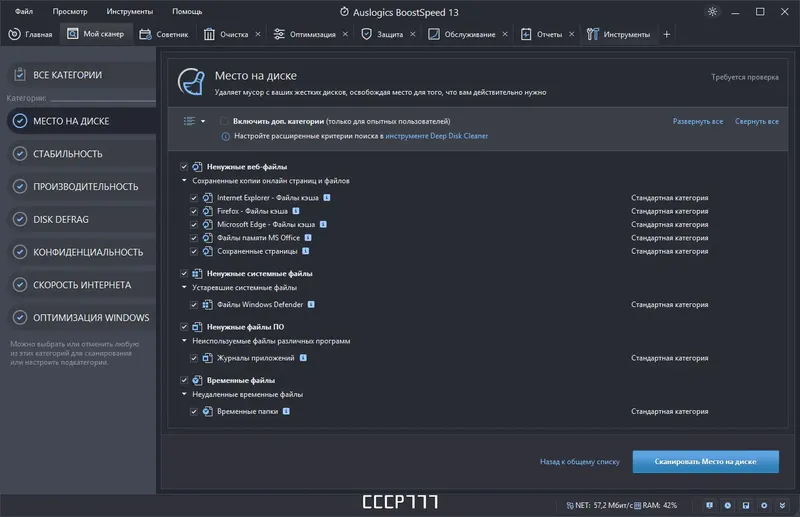Screen dimensions: 800x517
Task: Uncheck Internet Explorer cache files
Action: point(194,198)
